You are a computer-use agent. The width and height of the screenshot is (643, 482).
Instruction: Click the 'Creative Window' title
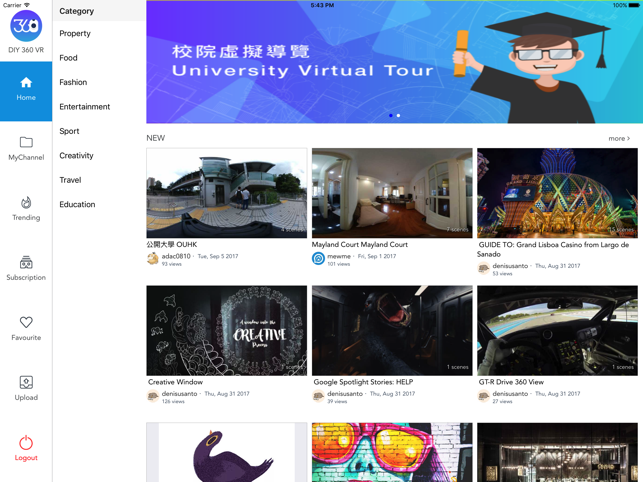pos(176,382)
